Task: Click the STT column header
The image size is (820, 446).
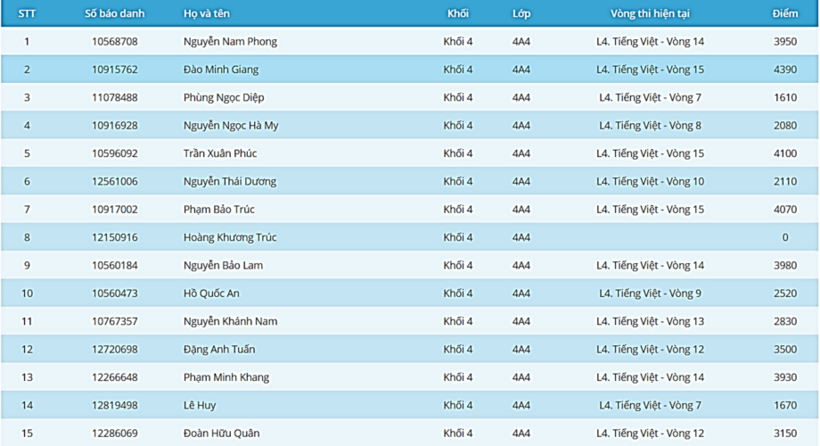Action: pyautogui.click(x=27, y=14)
